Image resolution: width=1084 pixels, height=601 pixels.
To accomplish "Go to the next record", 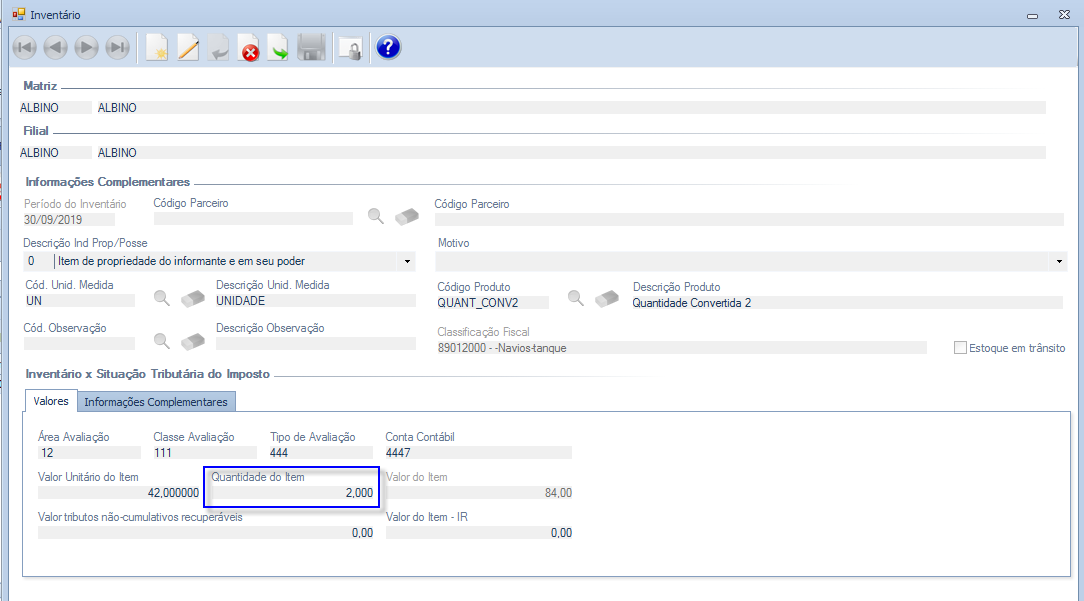I will click(87, 47).
